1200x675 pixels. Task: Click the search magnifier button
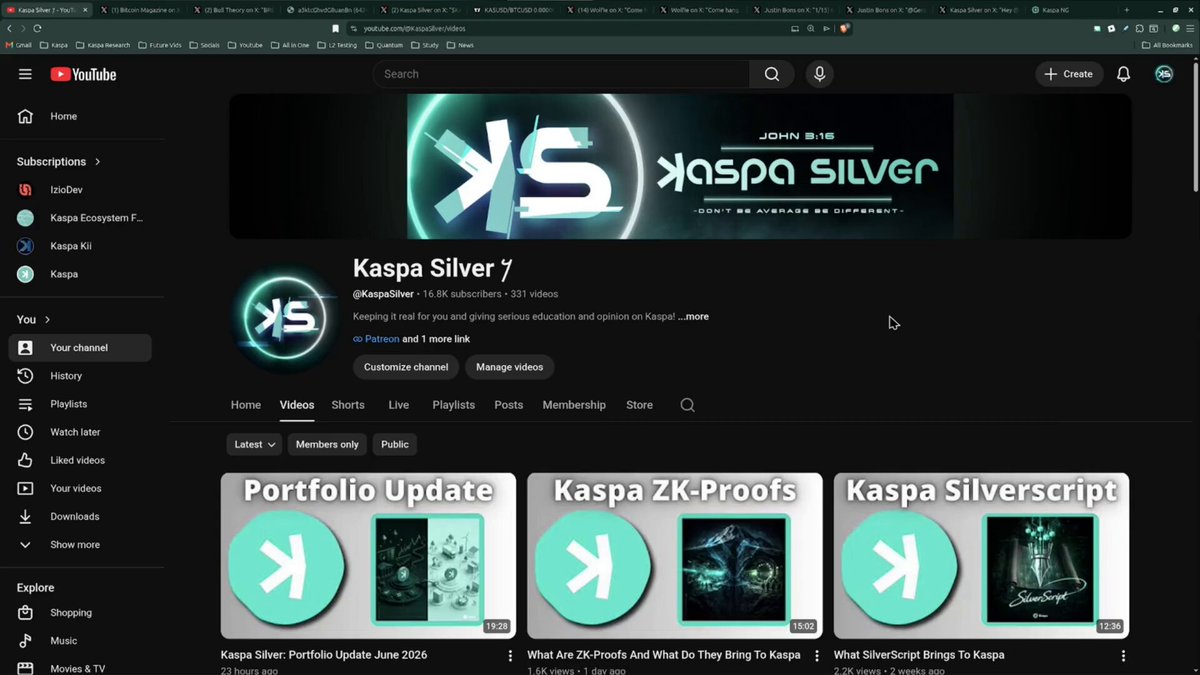(772, 74)
